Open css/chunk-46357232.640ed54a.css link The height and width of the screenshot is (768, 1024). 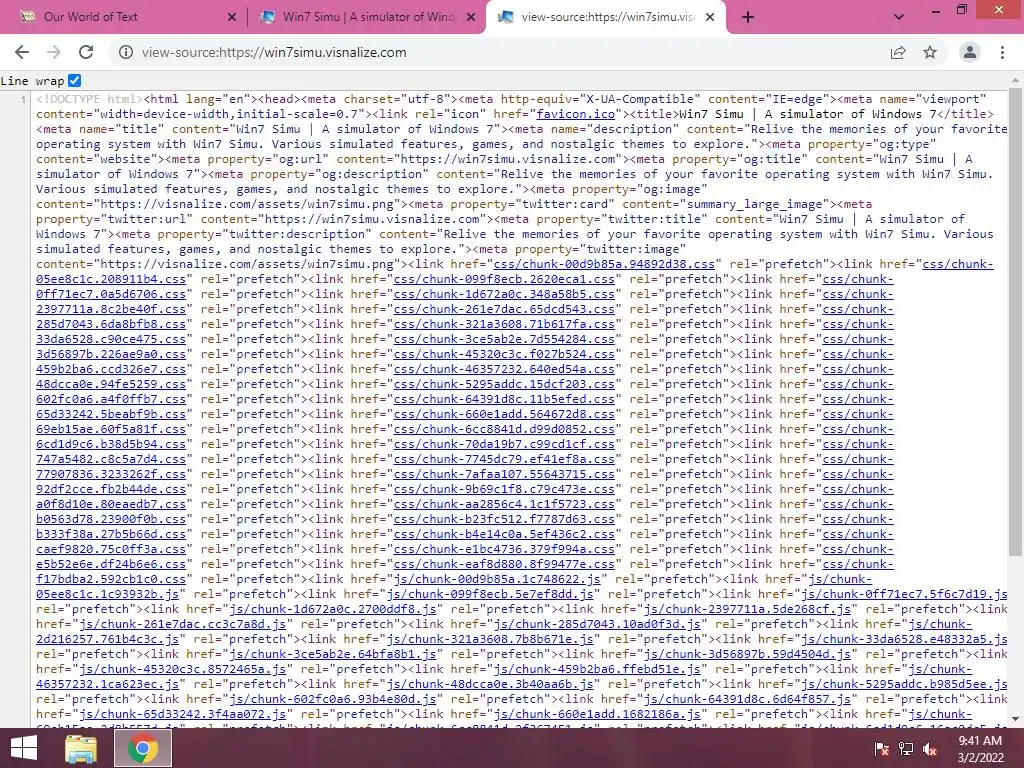click(x=504, y=369)
